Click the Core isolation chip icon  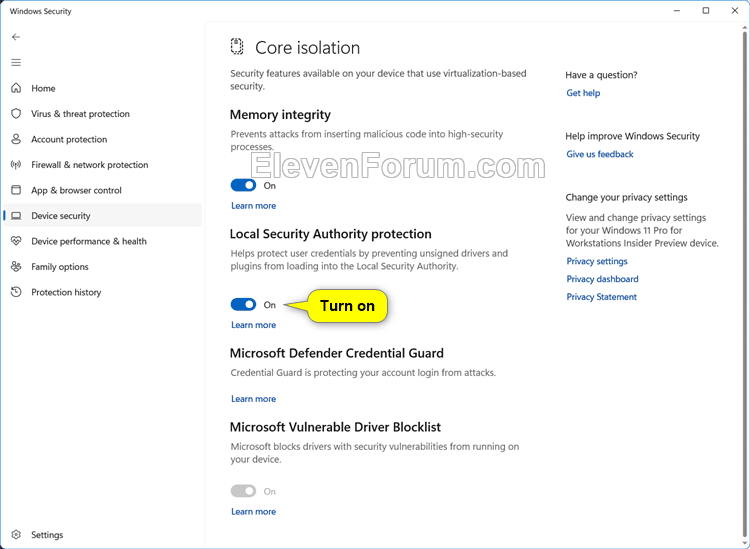click(x=237, y=47)
